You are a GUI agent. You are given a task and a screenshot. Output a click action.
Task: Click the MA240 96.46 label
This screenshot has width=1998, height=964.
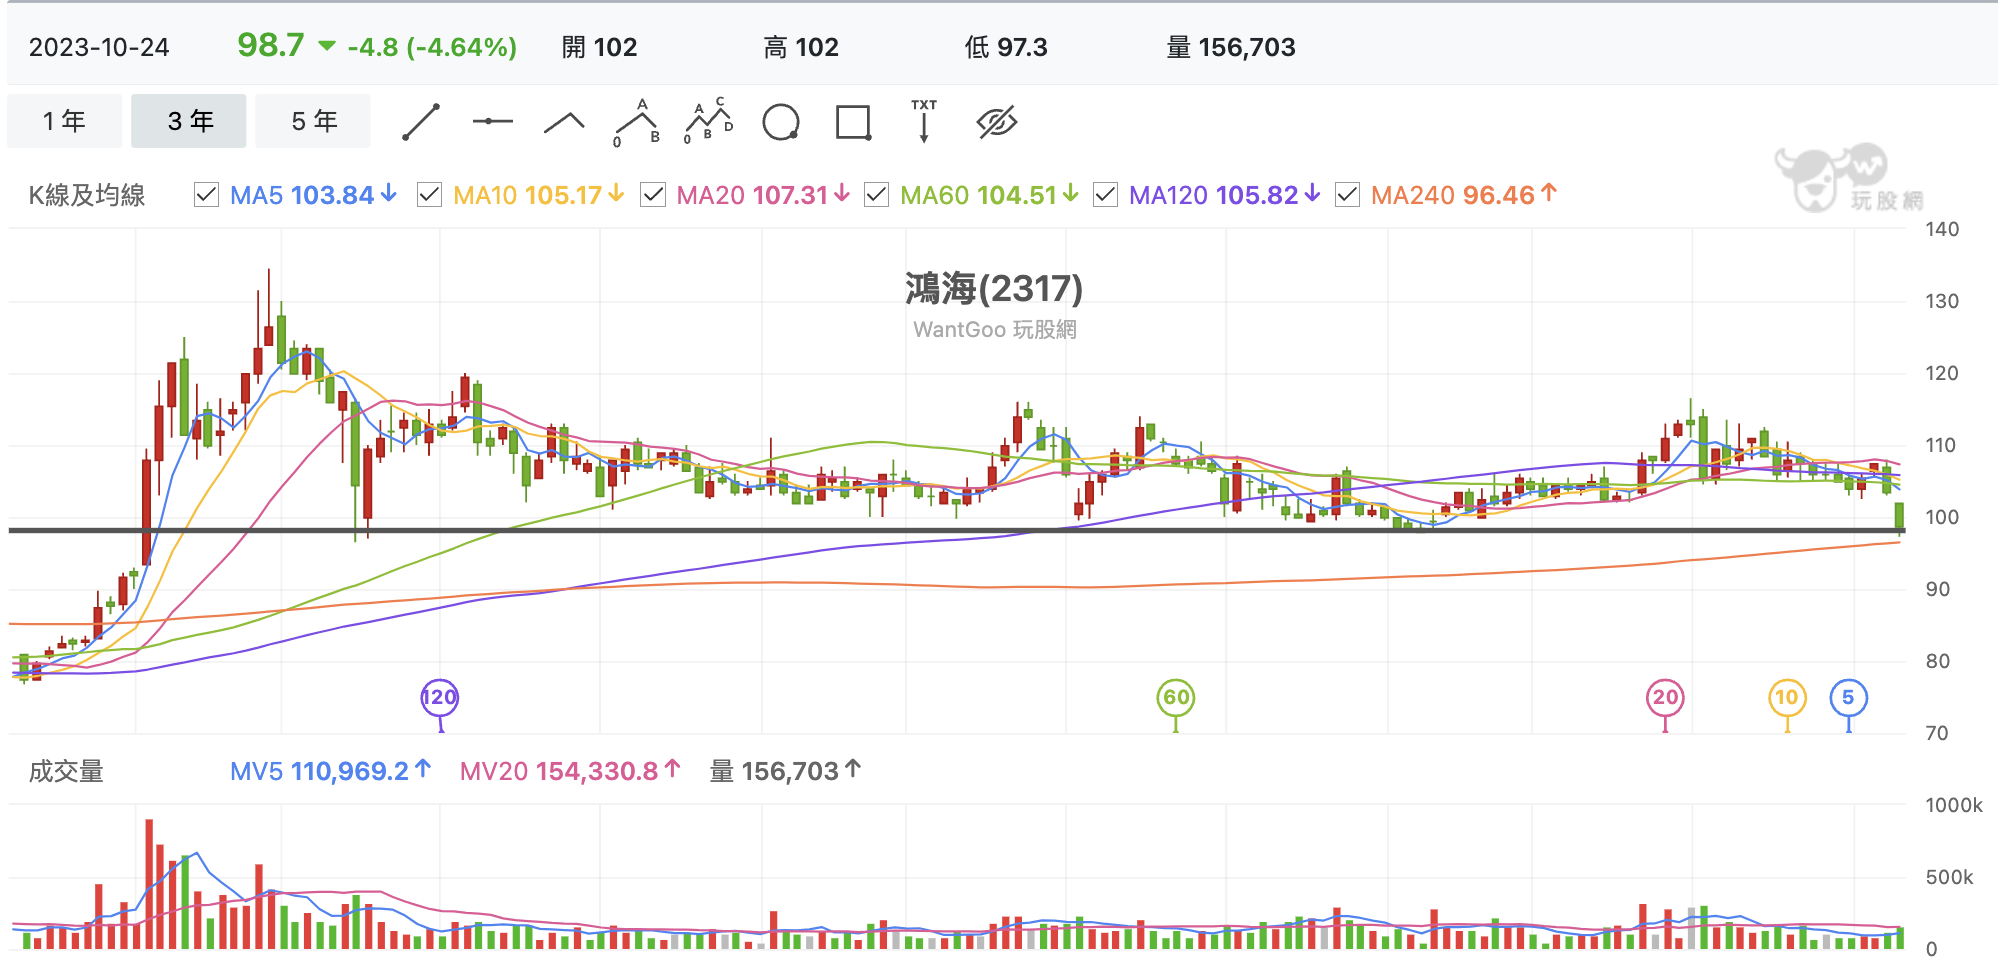[x=1464, y=195]
